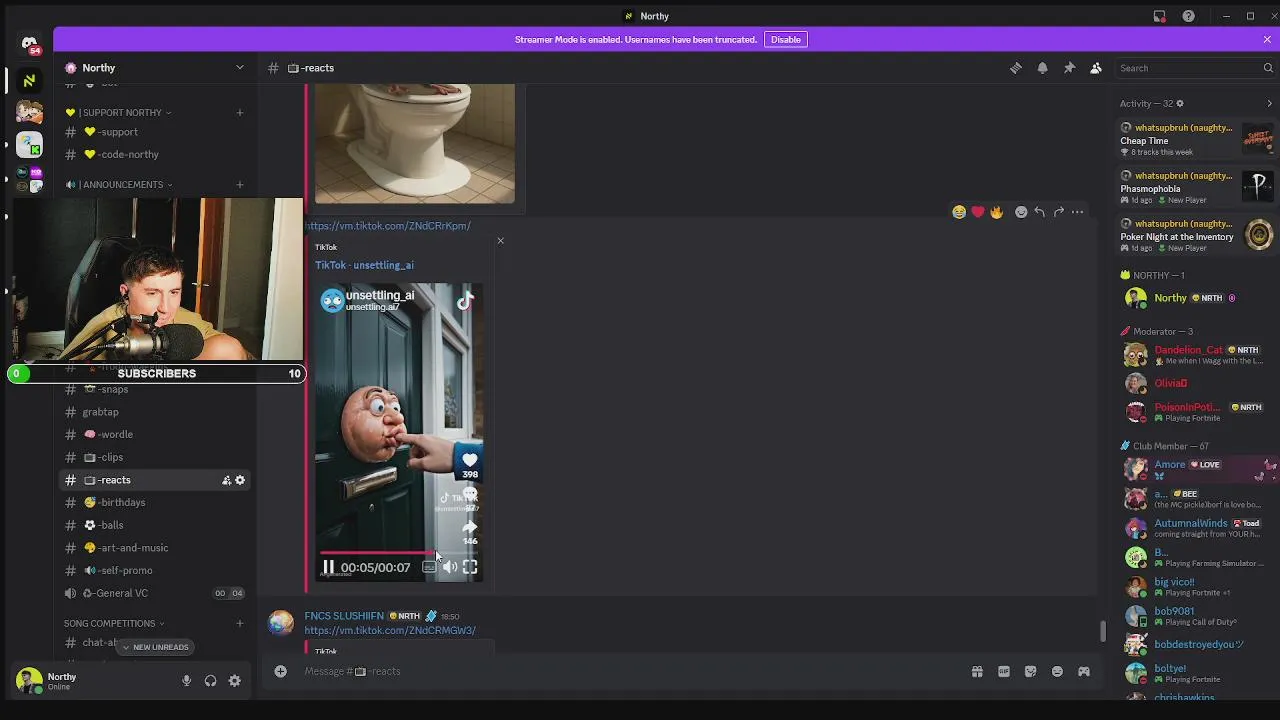Toggle the member list icon

(x=1096, y=68)
